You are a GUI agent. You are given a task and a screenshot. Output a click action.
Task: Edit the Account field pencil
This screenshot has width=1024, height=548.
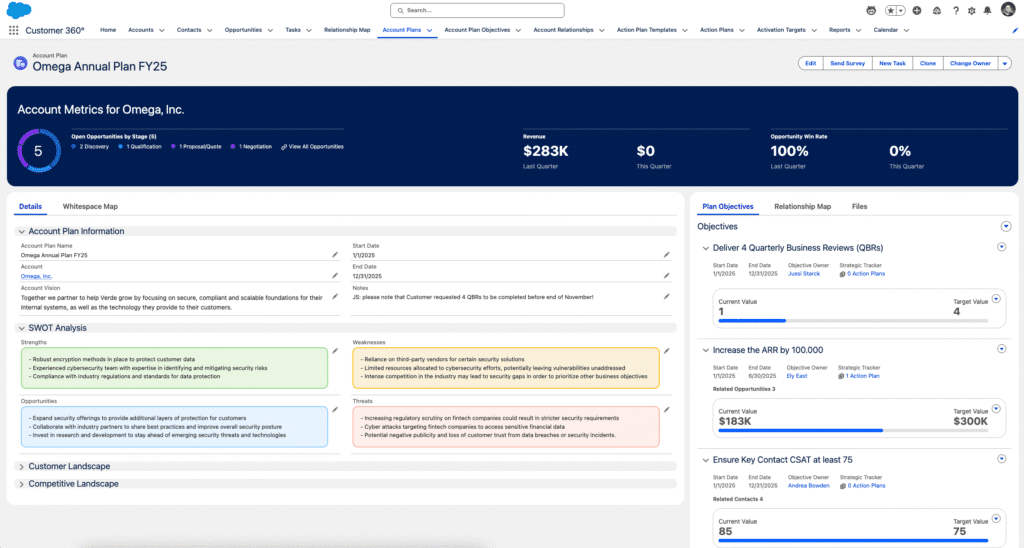(x=335, y=276)
